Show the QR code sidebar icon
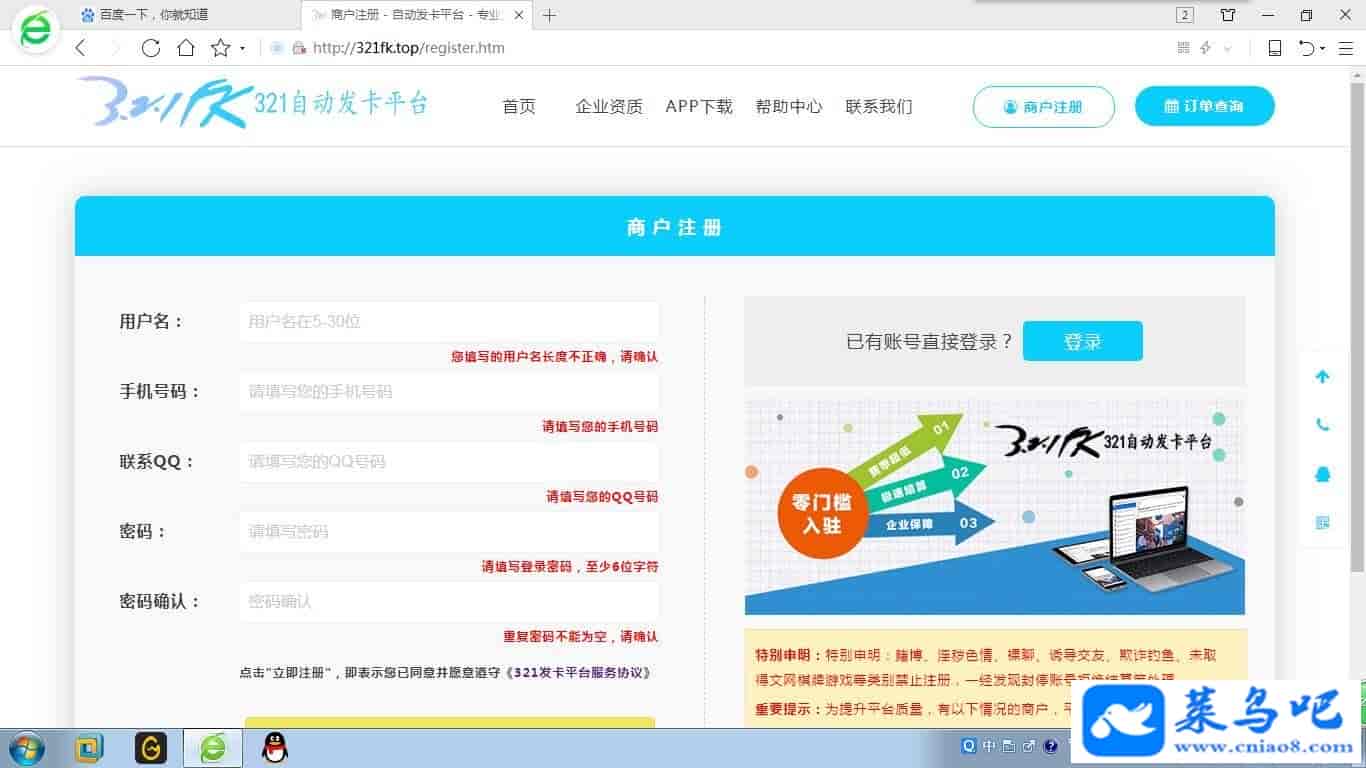This screenshot has height=768, width=1366. coord(1322,523)
